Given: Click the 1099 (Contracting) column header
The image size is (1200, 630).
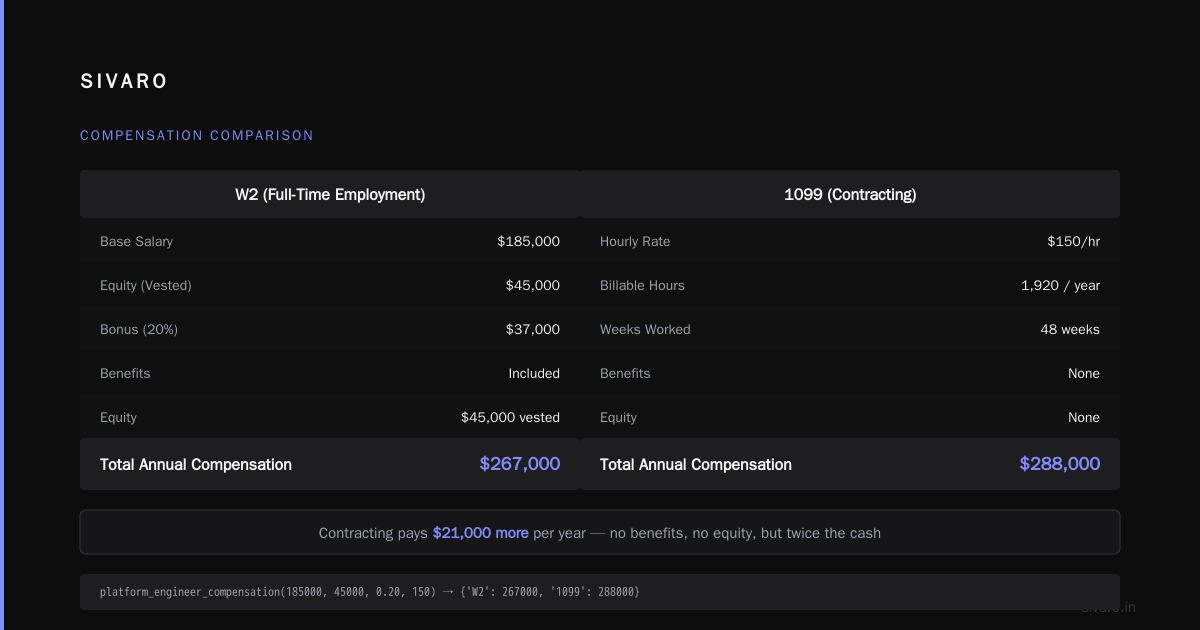Looking at the screenshot, I should pos(850,194).
